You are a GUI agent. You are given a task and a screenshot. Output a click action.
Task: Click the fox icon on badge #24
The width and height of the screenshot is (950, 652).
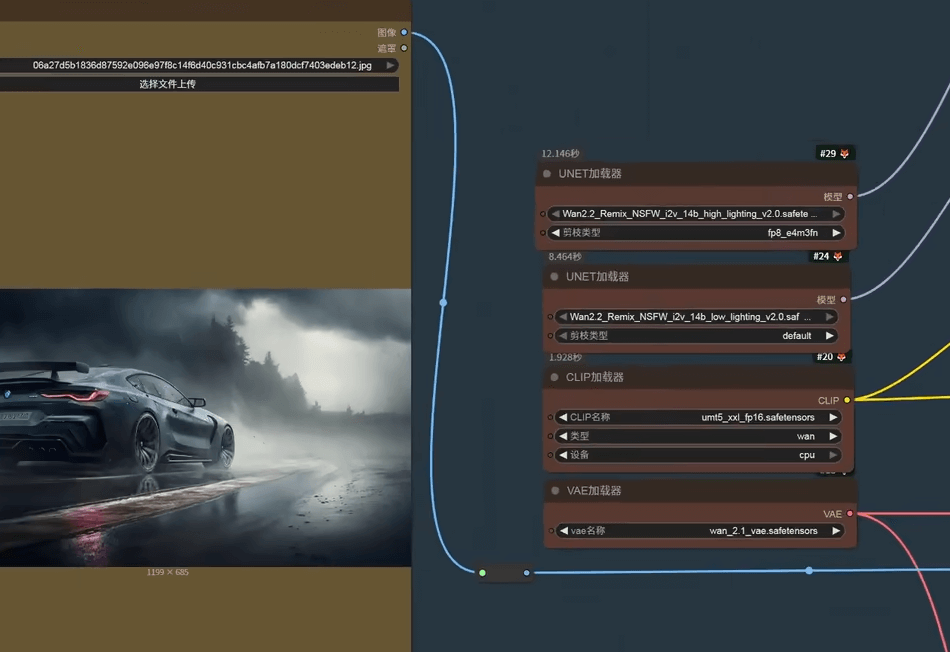[838, 256]
